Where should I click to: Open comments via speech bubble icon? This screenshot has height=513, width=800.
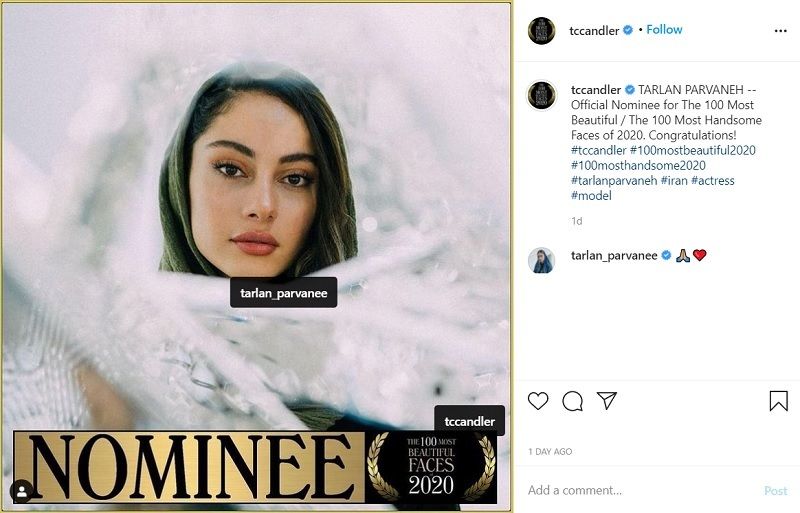572,401
